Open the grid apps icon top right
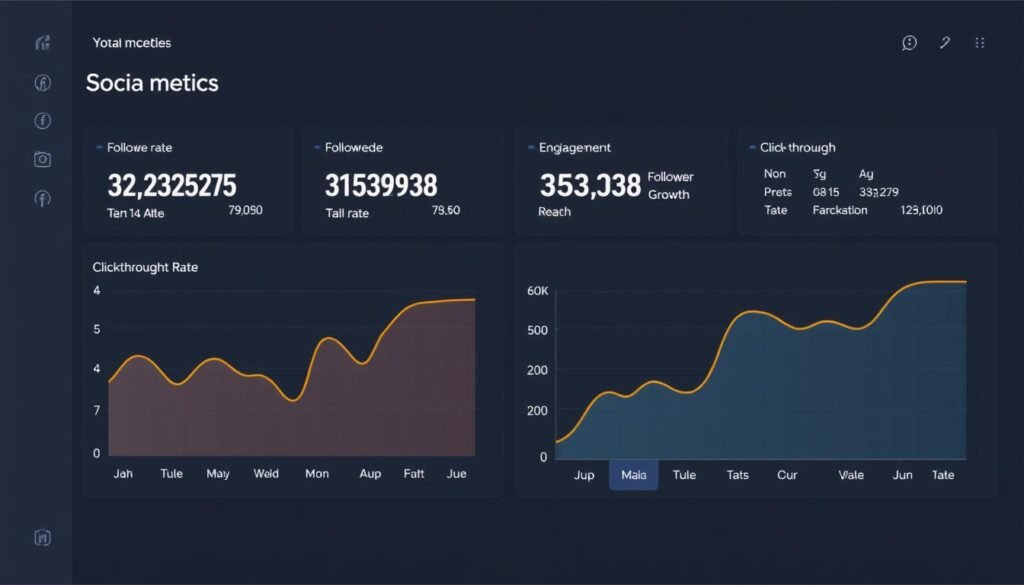 [x=980, y=43]
